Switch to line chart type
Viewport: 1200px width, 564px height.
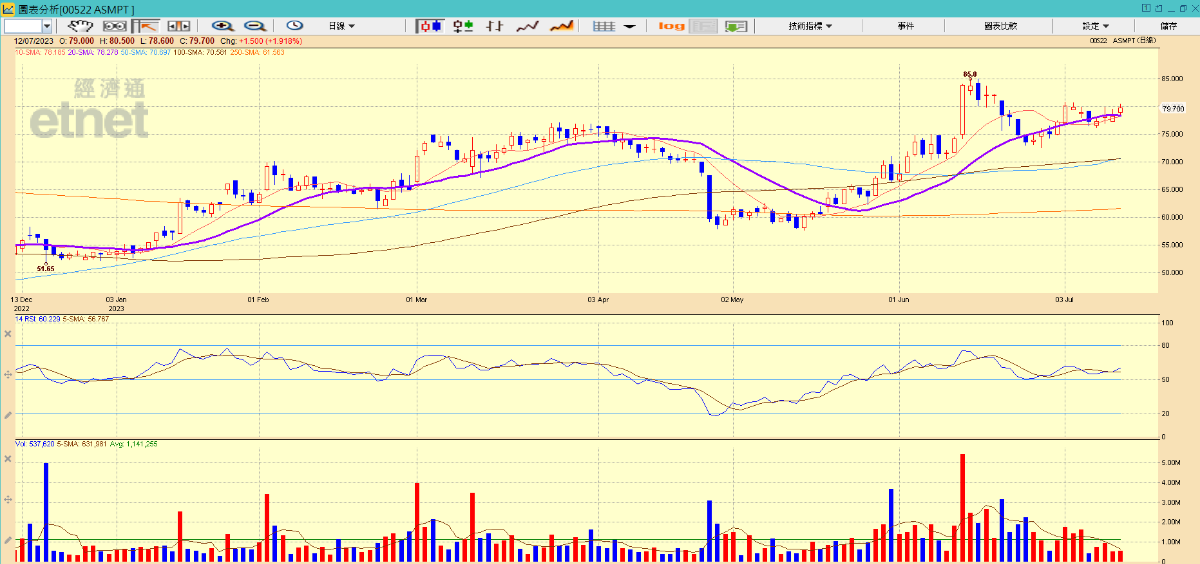[528, 25]
